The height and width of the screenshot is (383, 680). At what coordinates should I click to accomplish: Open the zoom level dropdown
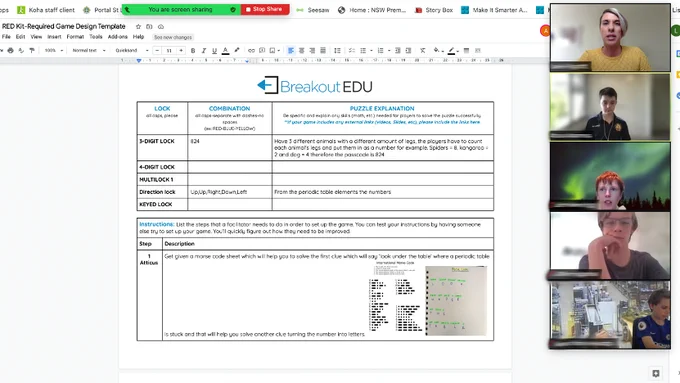click(54, 51)
